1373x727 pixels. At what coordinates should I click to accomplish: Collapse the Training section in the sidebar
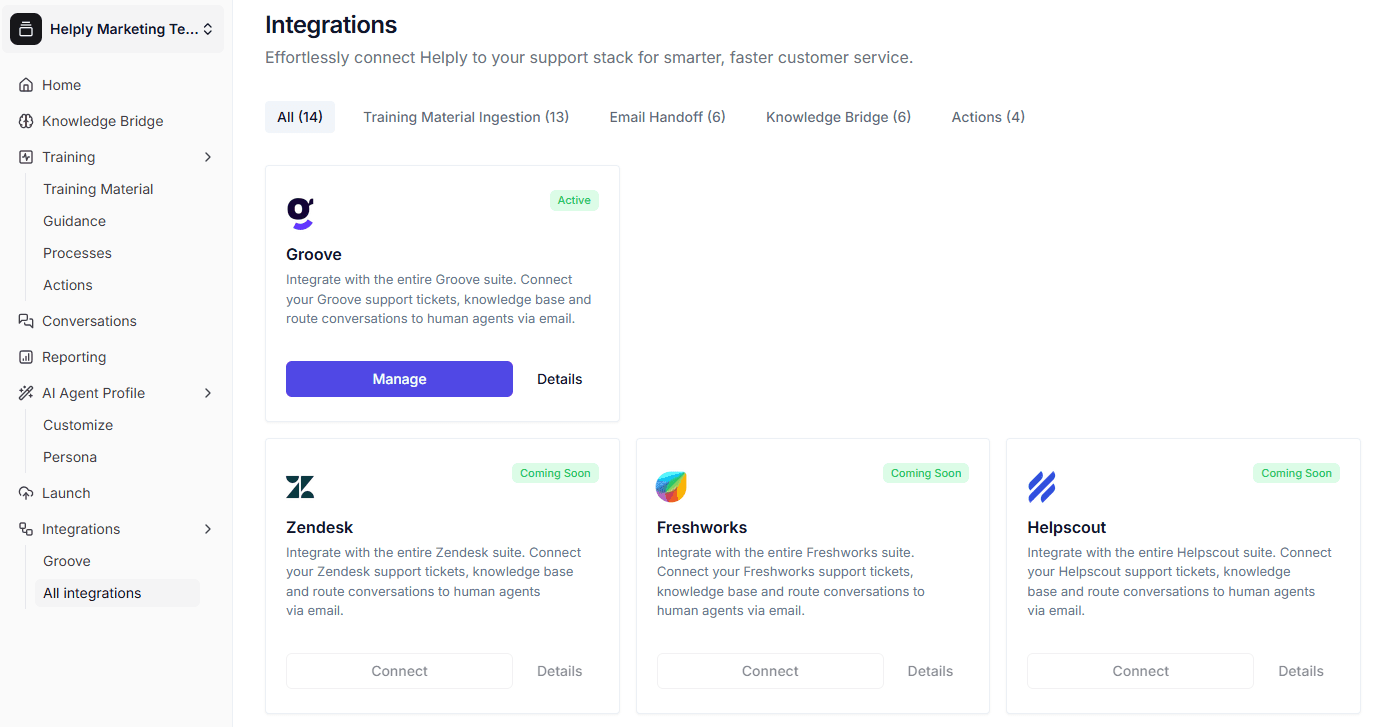click(x=208, y=156)
